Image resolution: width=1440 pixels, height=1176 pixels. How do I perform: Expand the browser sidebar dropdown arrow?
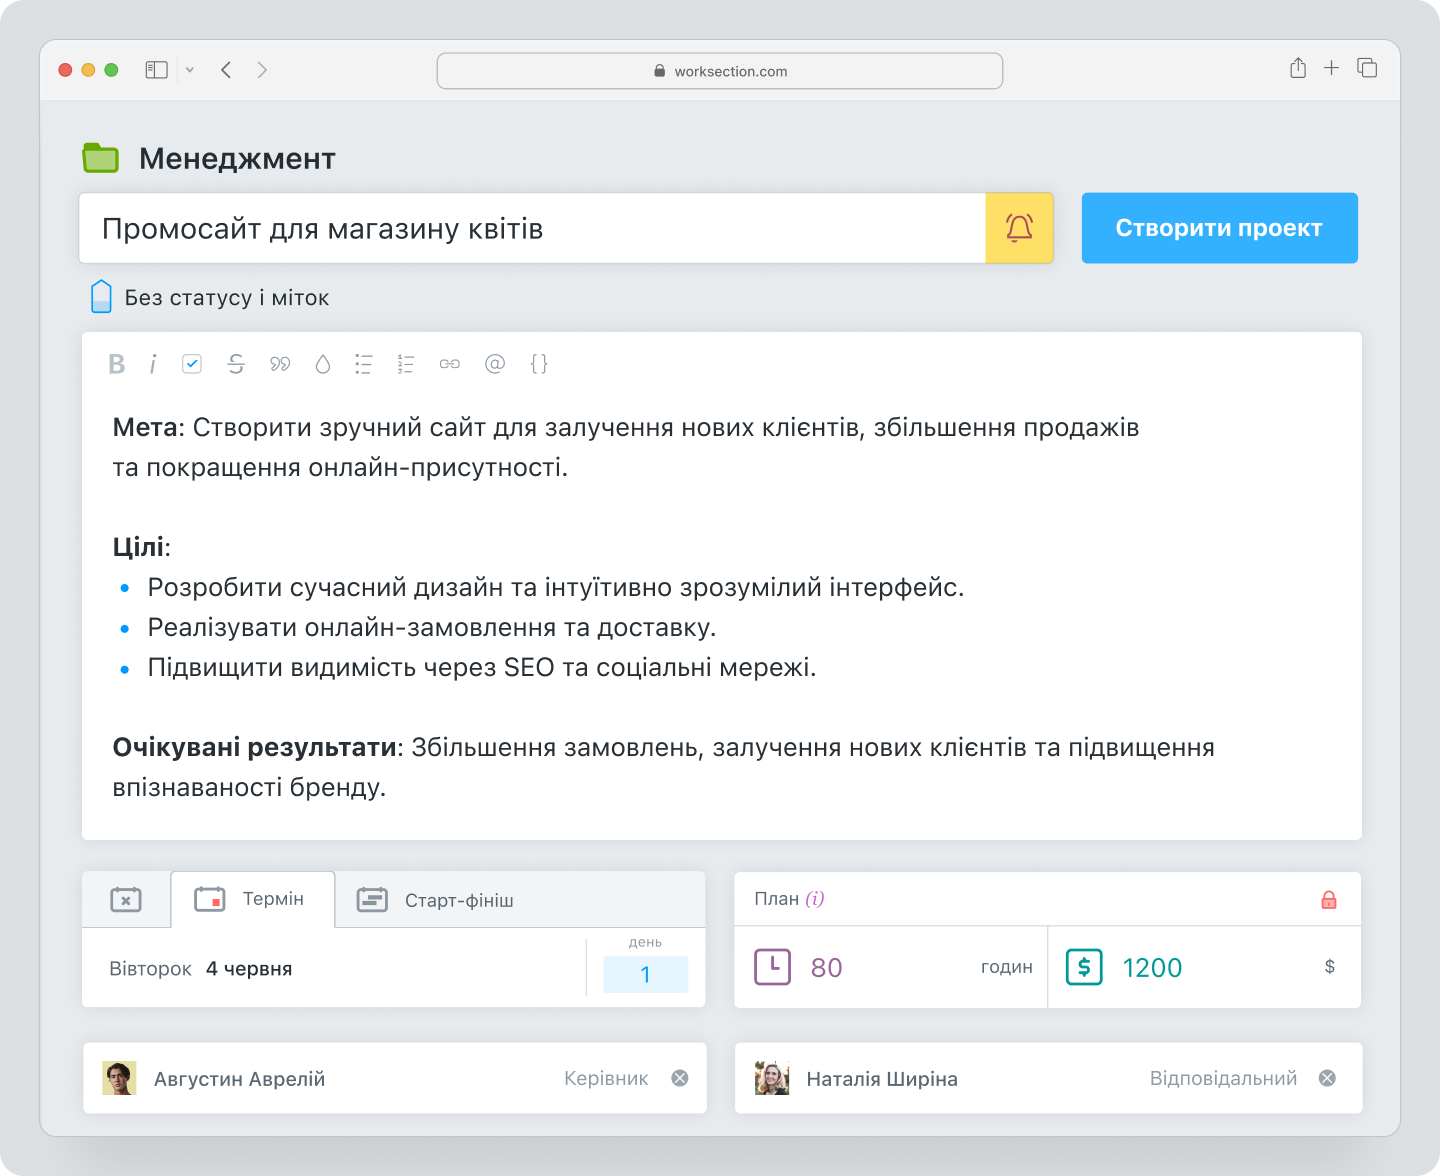pos(190,70)
